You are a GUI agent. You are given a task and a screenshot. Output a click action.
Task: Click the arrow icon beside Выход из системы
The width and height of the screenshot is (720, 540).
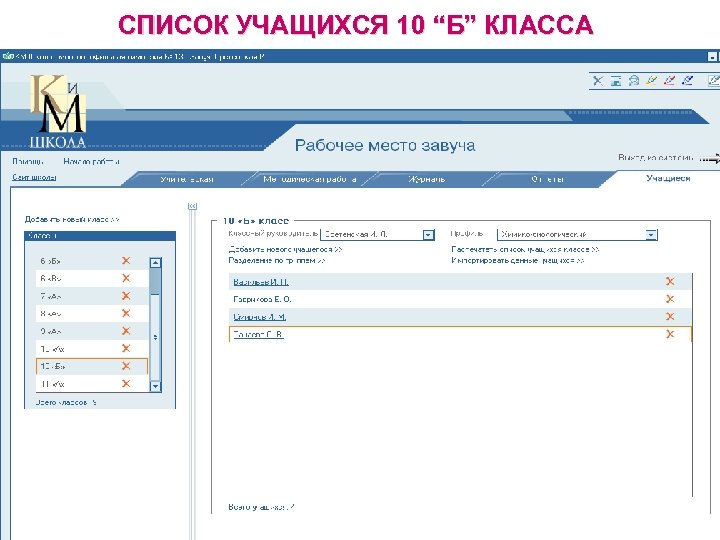pyautogui.click(x=709, y=159)
